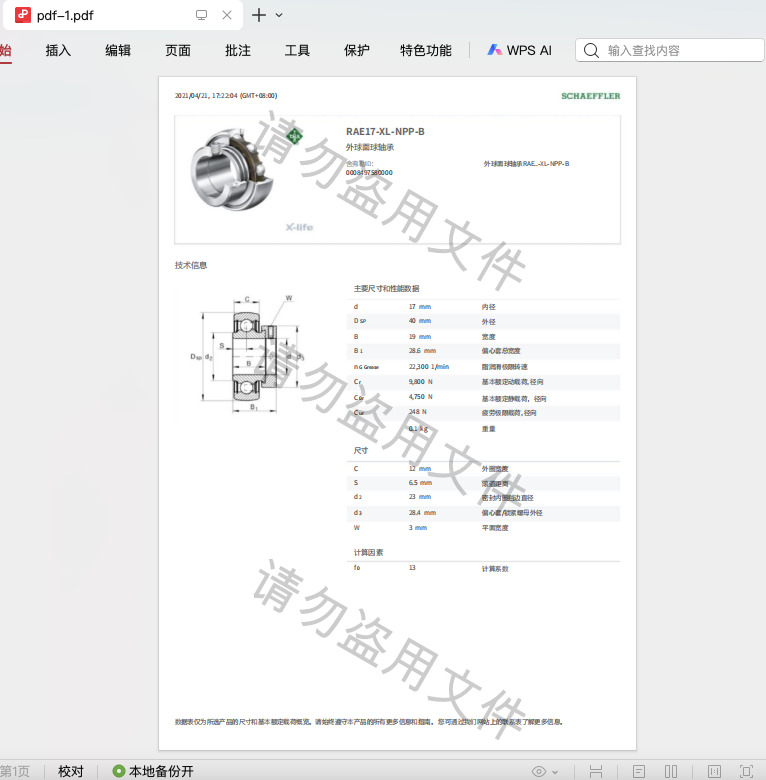Click the 技术信息 heading
Screen dimensions: 766x780
(x=191, y=265)
